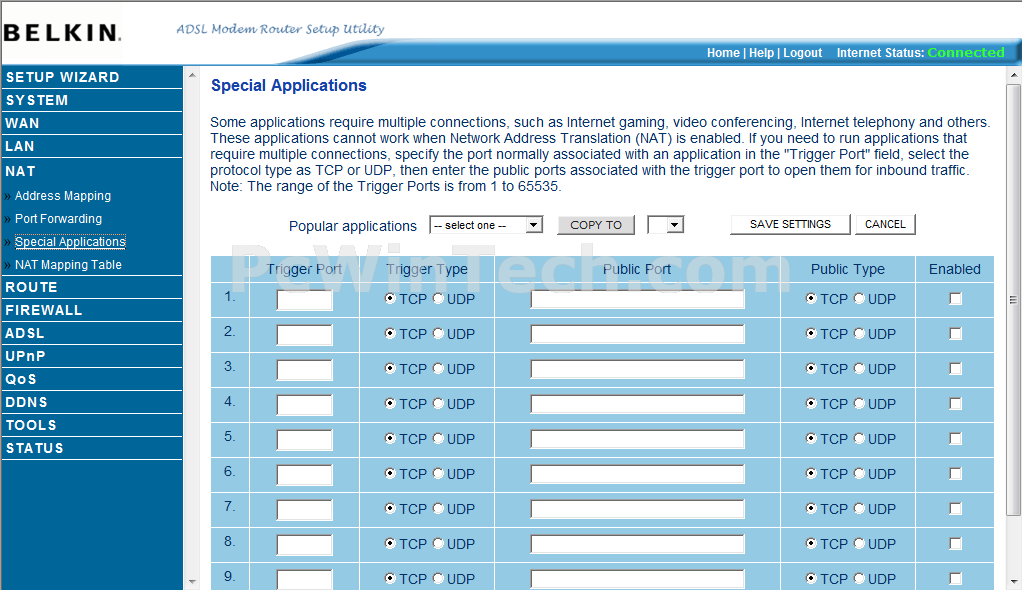Image resolution: width=1022 pixels, height=590 pixels.
Task: Open the Setup Wizard menu
Action: [x=63, y=77]
